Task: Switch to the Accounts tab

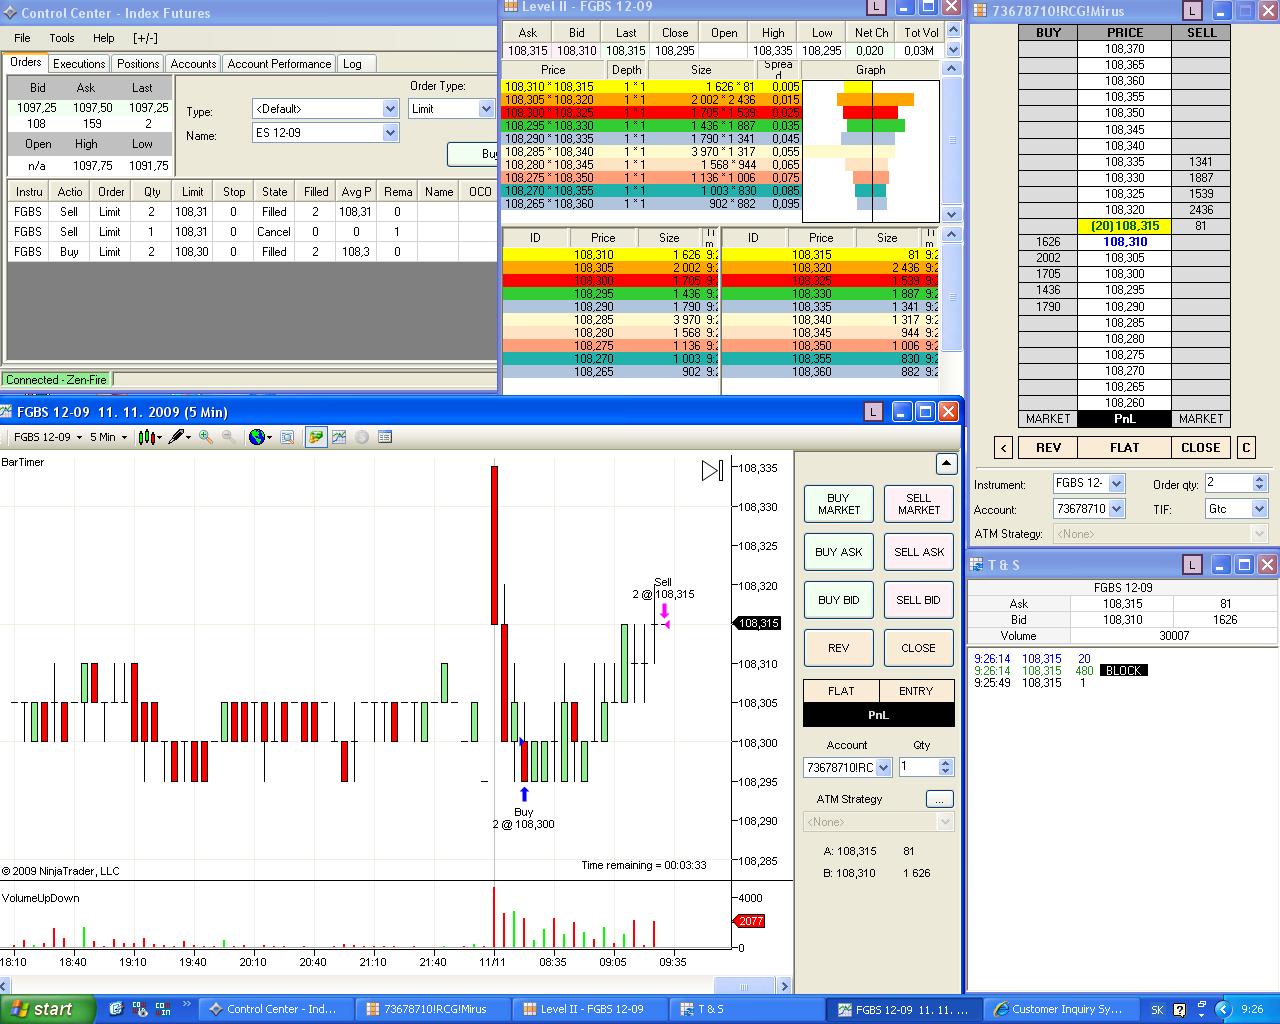Action: coord(193,64)
